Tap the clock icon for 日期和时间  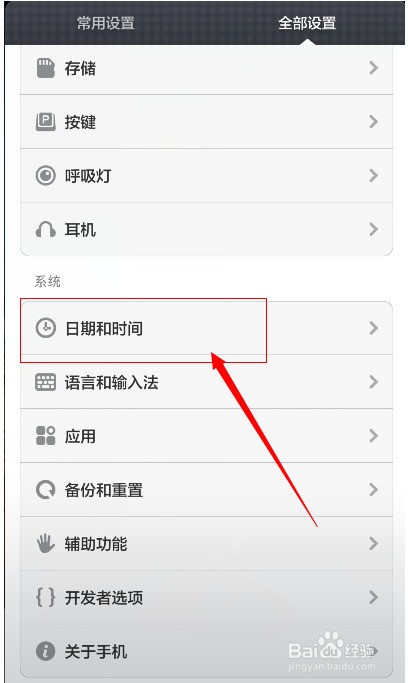(45, 328)
